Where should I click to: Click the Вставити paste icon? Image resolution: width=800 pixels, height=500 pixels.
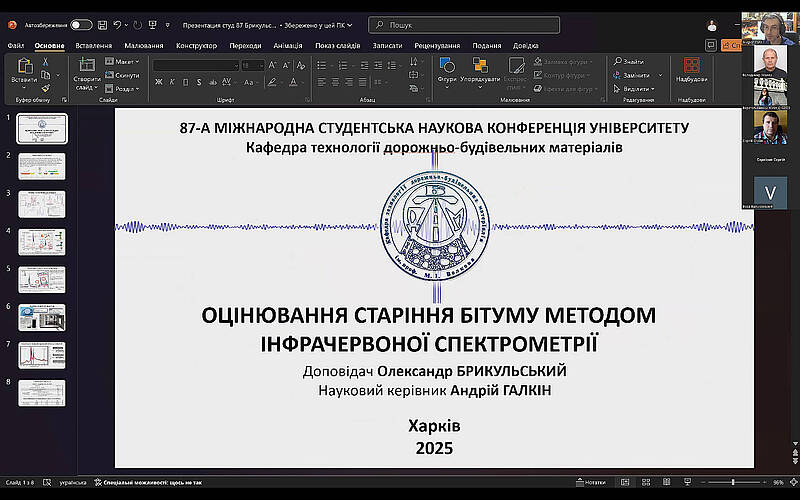[x=24, y=67]
